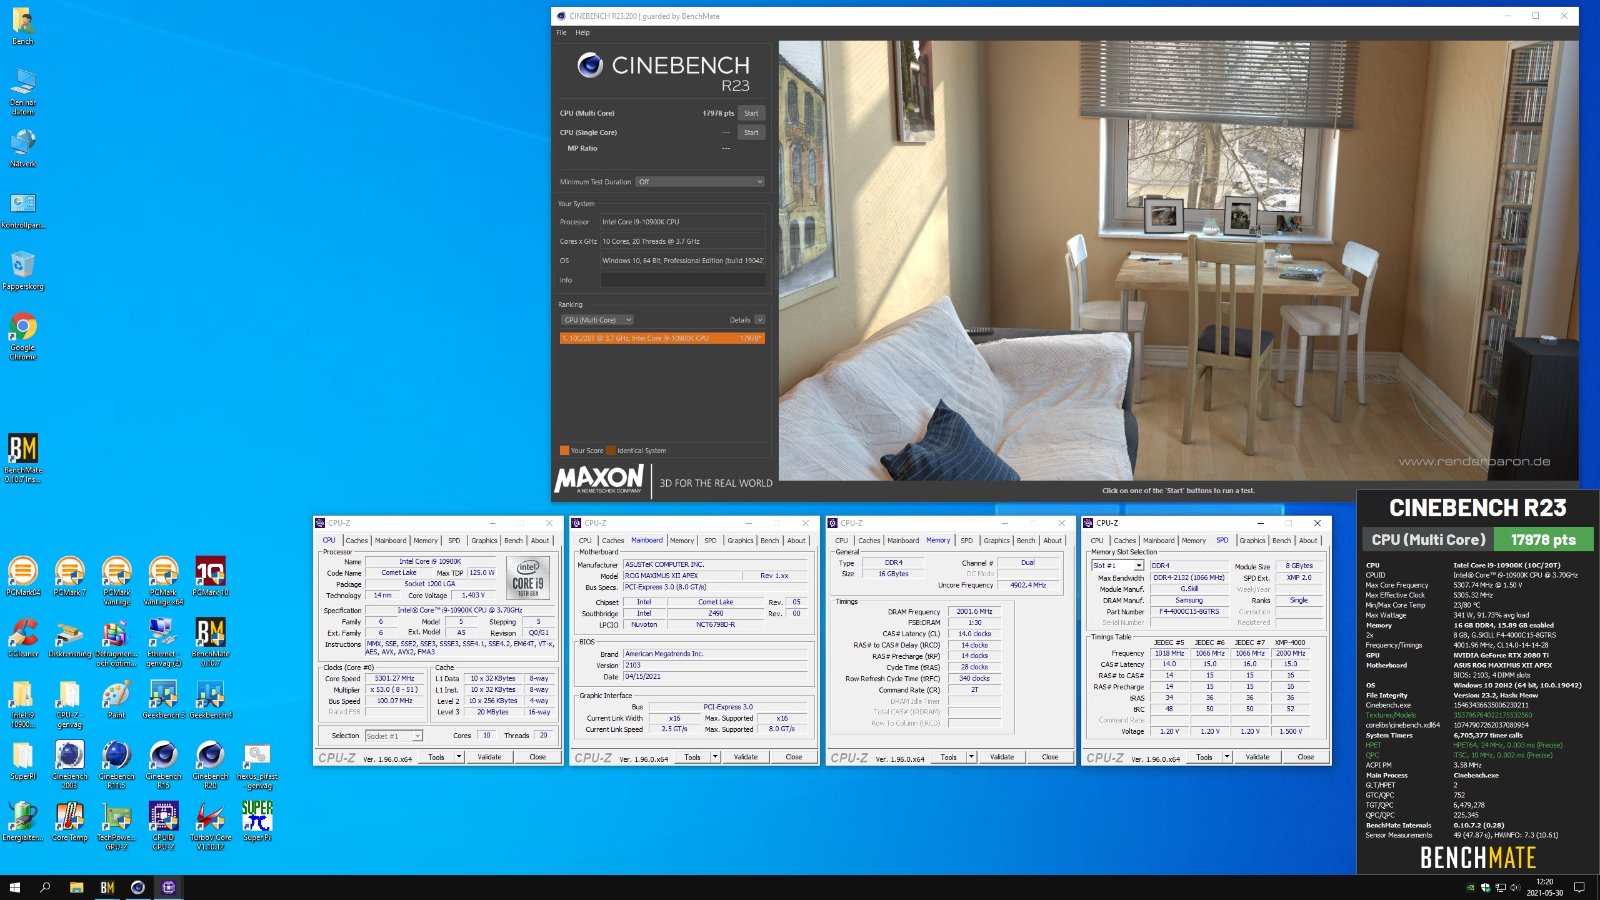Open the Paint desktop shortcut
The width and height of the screenshot is (1600, 900).
pyautogui.click(x=116, y=699)
